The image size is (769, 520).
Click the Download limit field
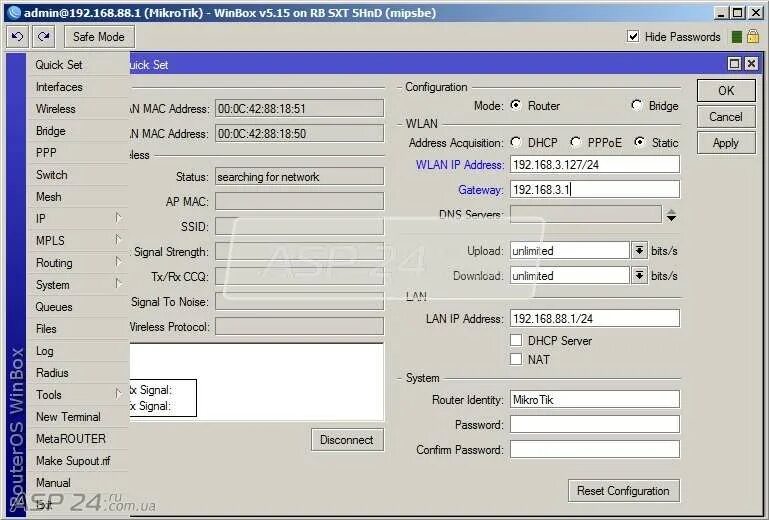tap(570, 275)
